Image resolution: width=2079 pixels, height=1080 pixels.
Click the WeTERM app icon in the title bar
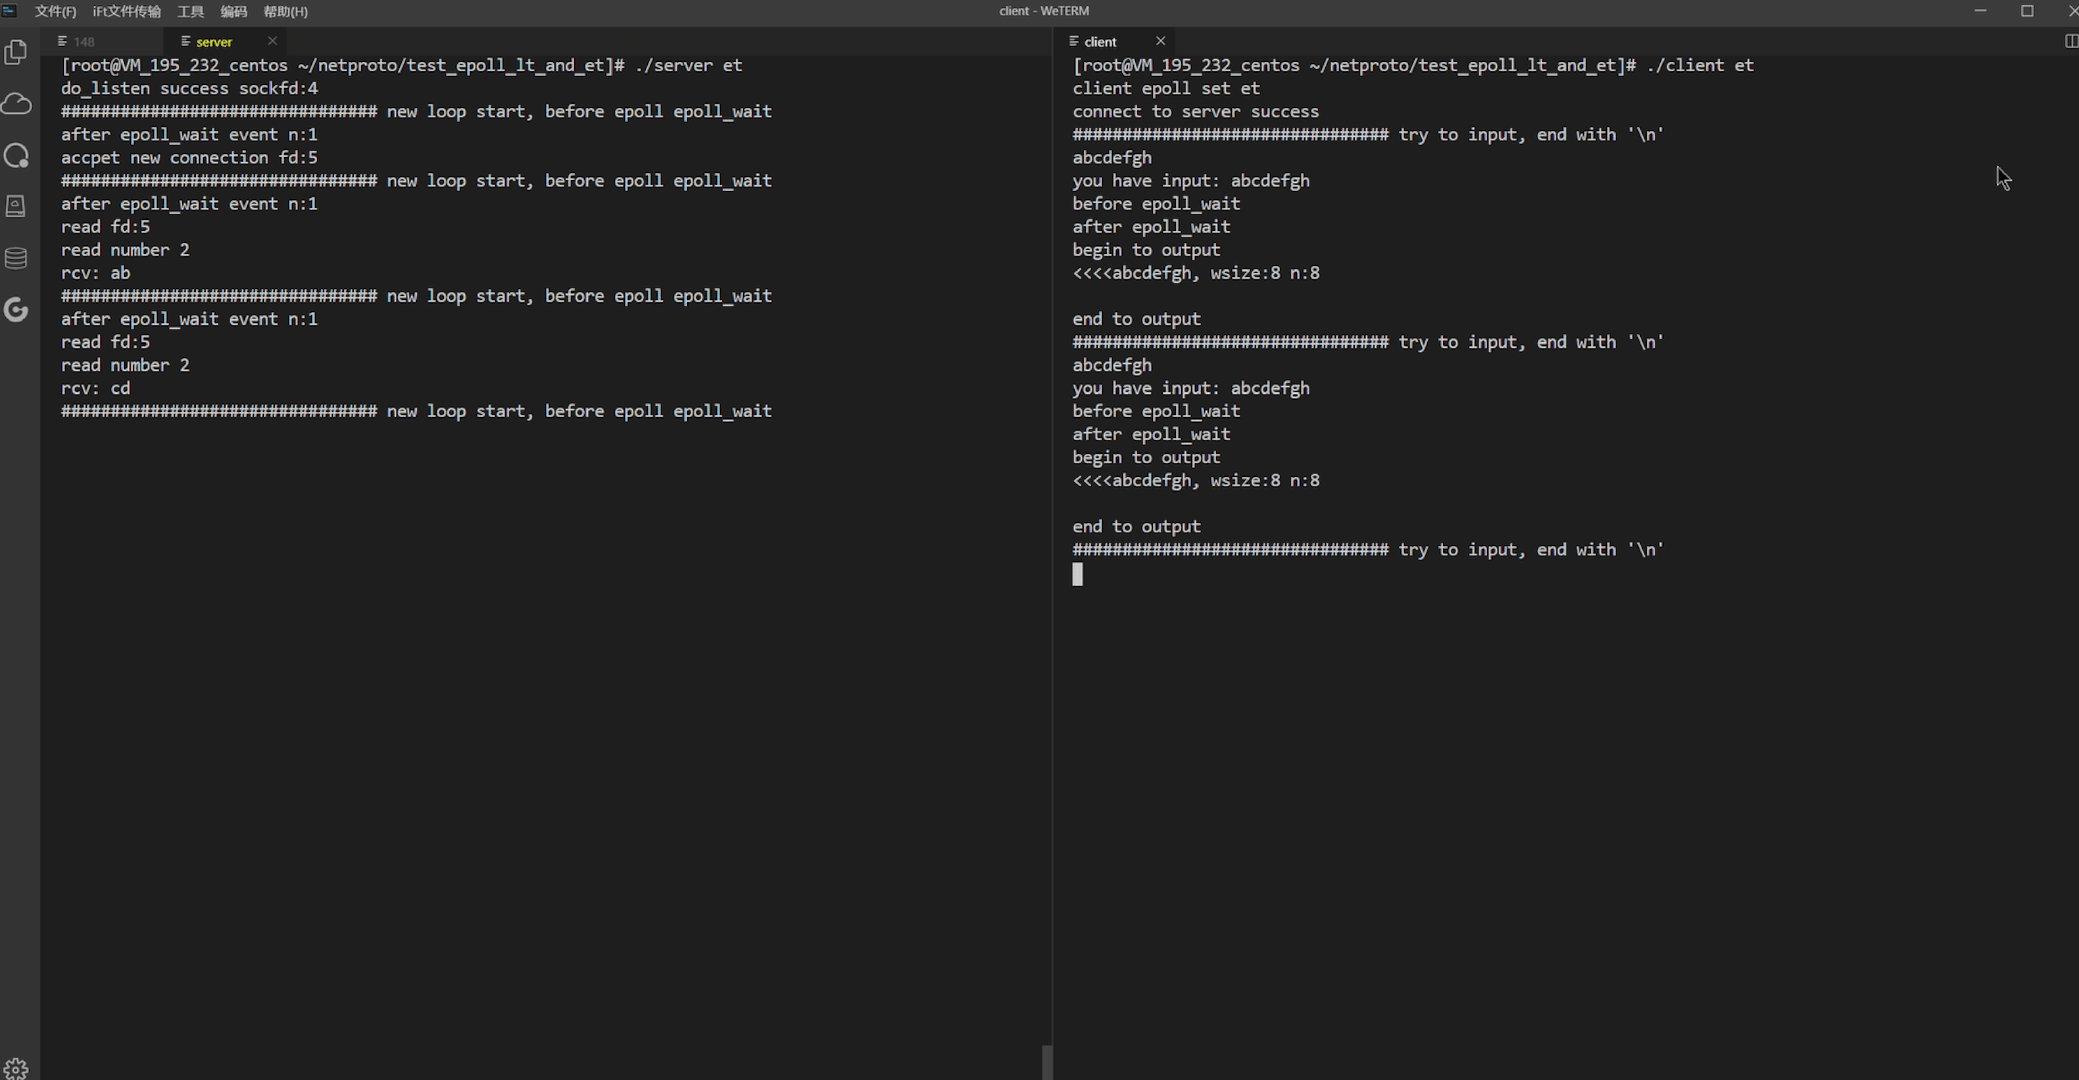(9, 10)
